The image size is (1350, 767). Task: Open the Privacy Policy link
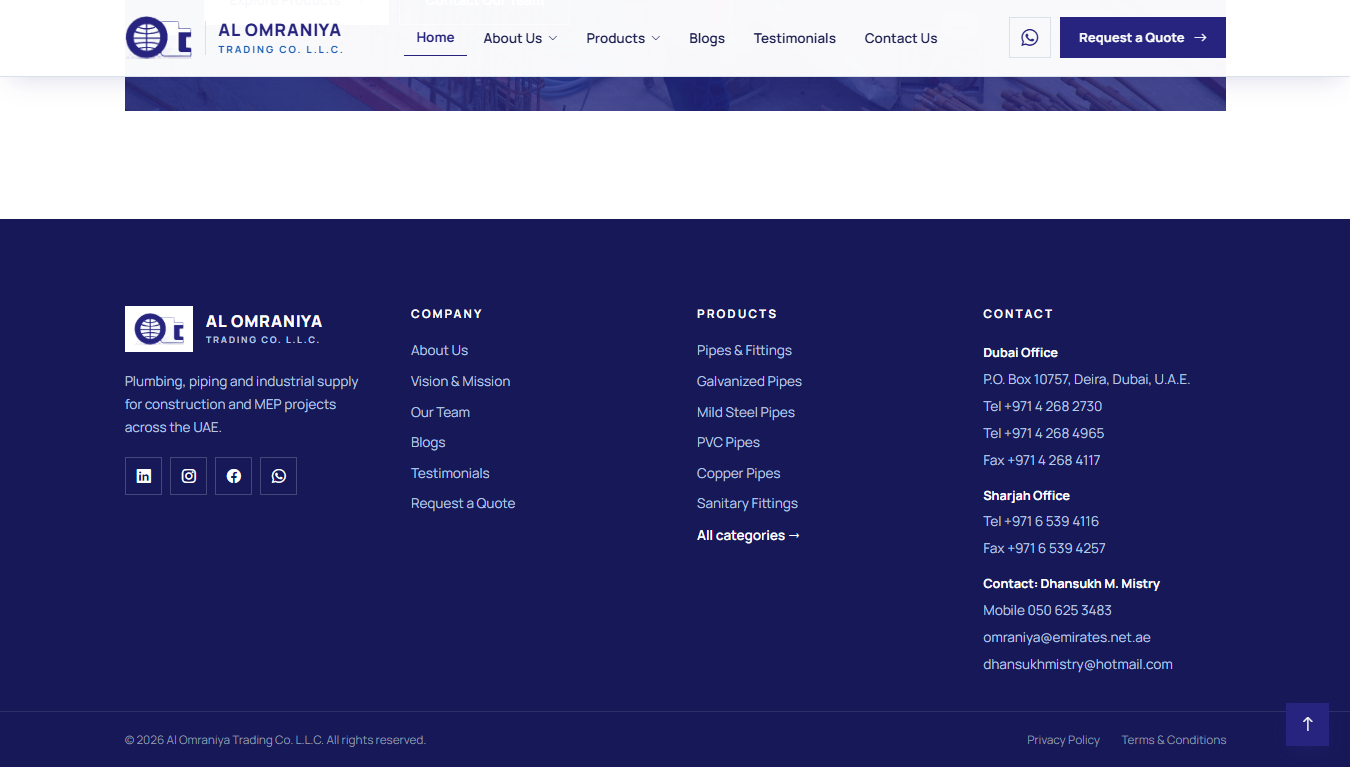tap(1063, 740)
